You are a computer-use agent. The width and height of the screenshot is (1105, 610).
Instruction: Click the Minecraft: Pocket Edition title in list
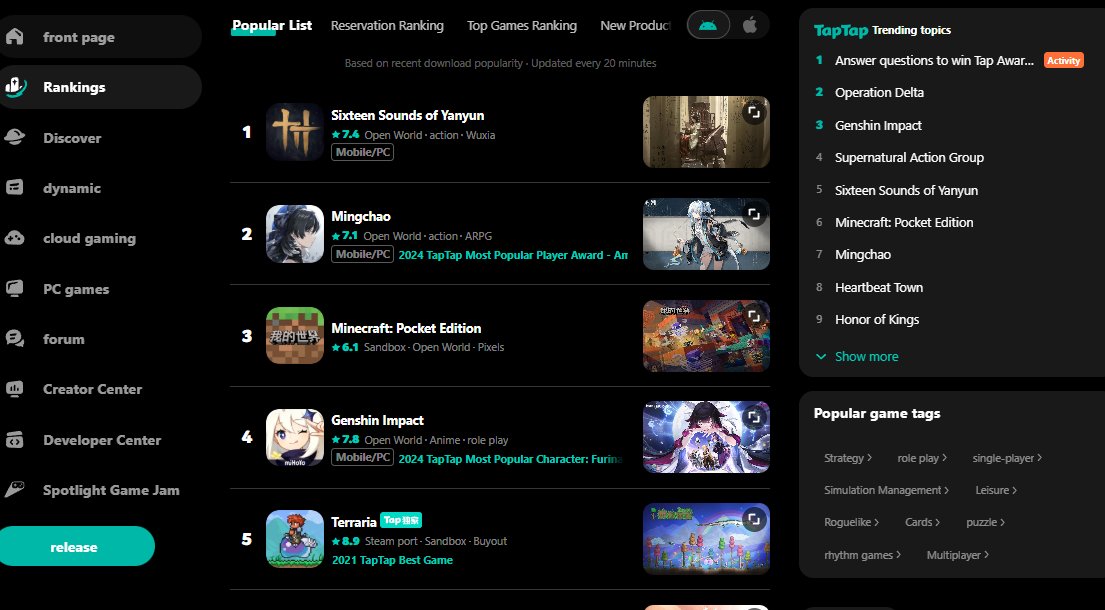tap(406, 328)
